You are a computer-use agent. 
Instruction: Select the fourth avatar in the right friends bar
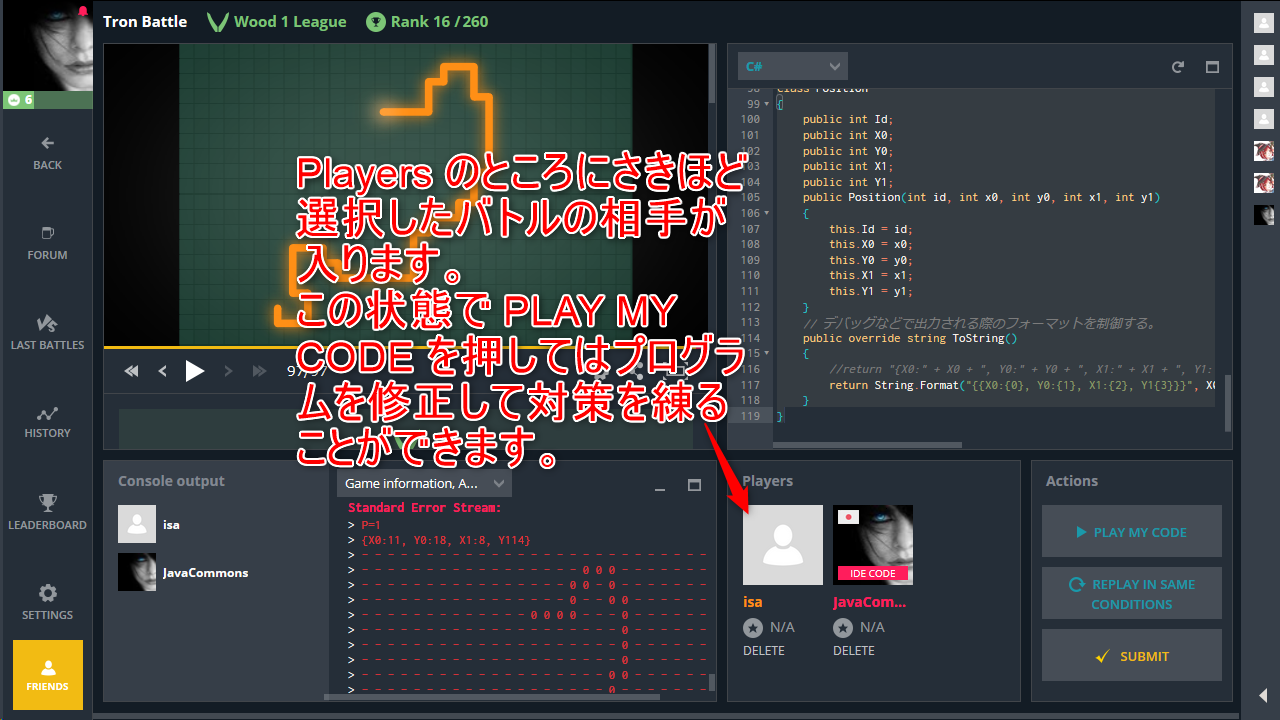pos(1264,119)
